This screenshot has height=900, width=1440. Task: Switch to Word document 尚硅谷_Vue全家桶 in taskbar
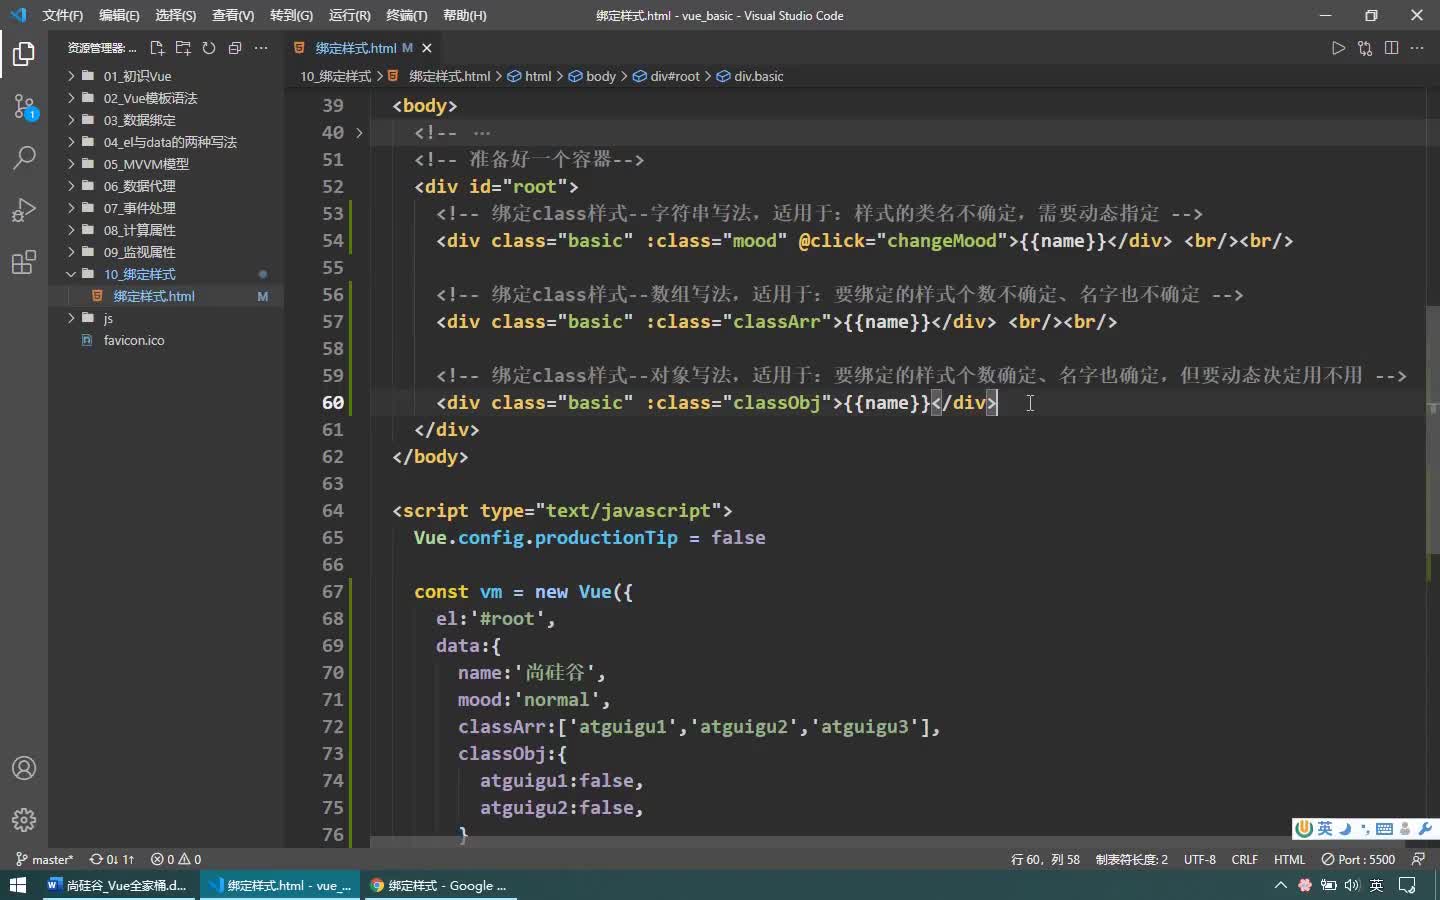pos(117,885)
